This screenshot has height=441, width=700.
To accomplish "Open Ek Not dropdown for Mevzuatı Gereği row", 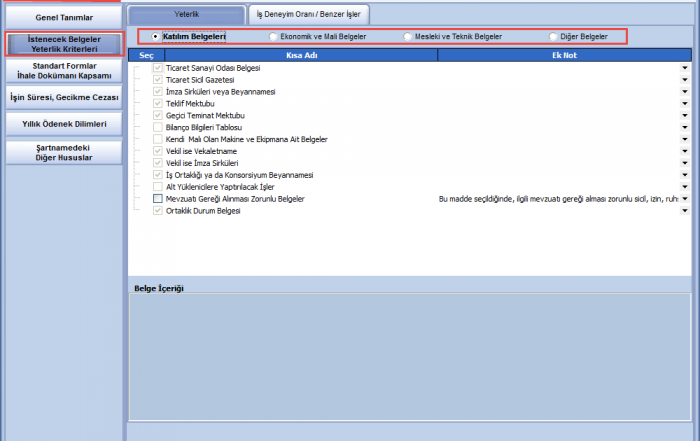I will click(x=685, y=199).
